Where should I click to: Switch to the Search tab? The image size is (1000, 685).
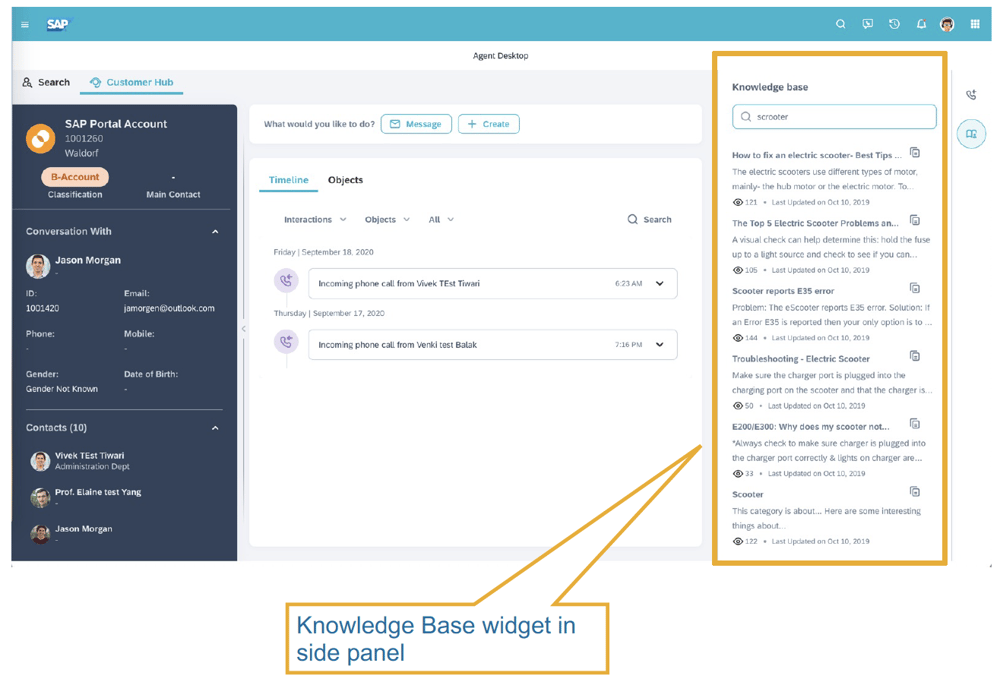[46, 82]
